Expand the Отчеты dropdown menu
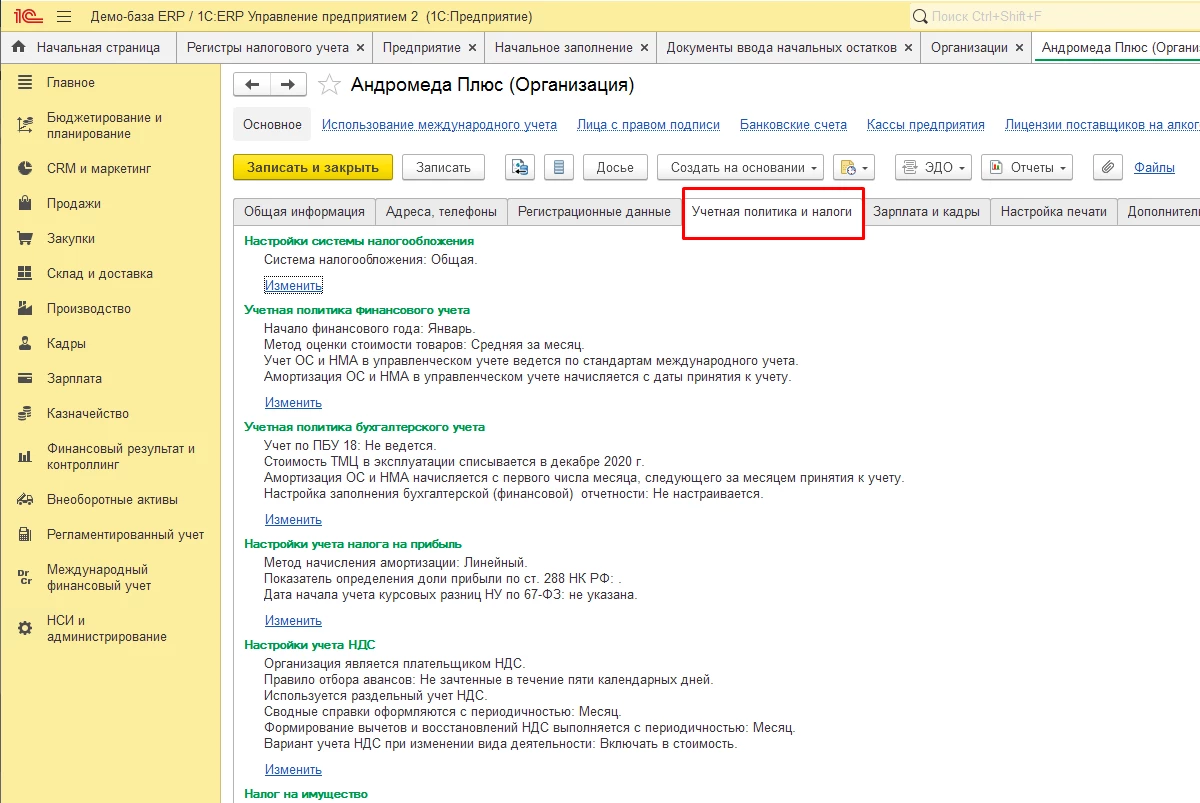 coord(1027,167)
